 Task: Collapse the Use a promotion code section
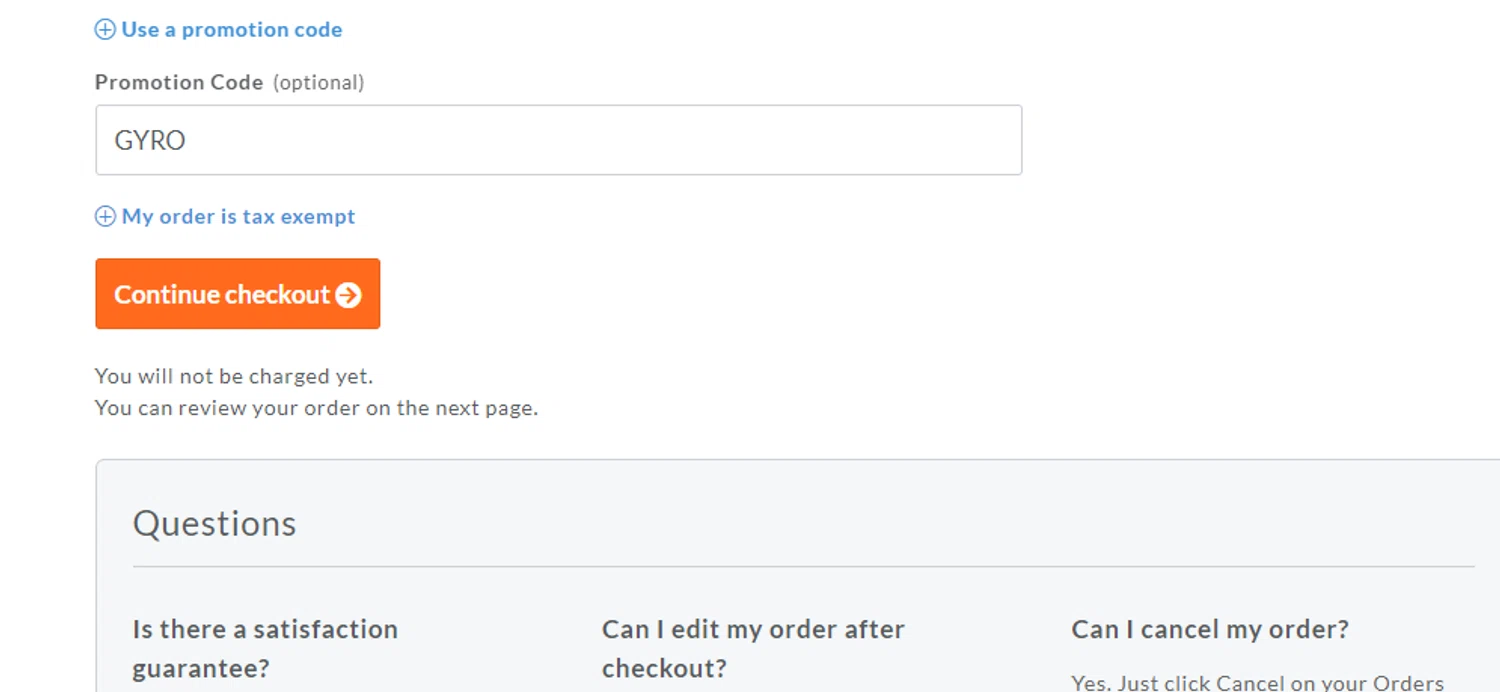[231, 30]
